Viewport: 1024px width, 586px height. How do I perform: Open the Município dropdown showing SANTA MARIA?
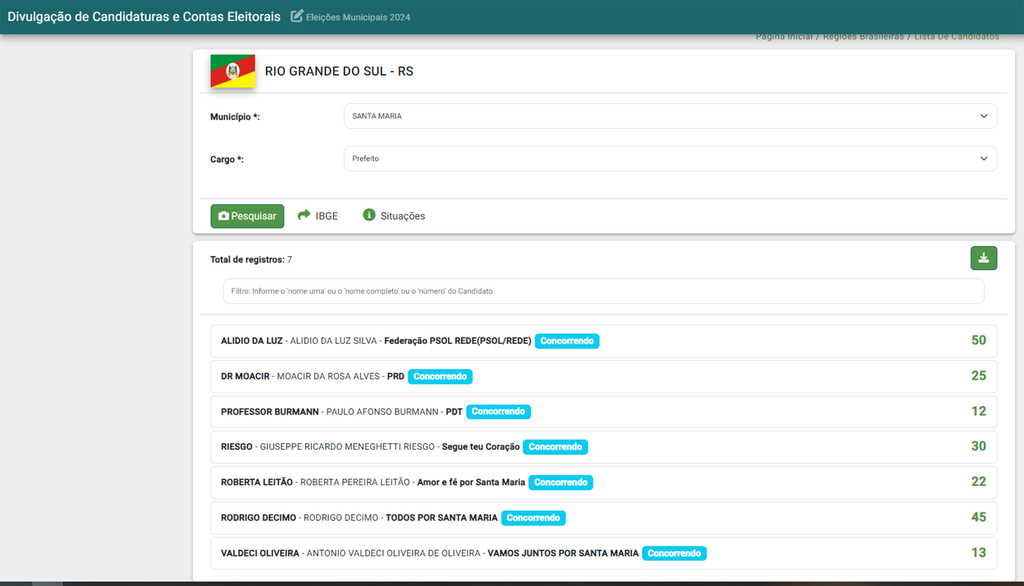669,116
